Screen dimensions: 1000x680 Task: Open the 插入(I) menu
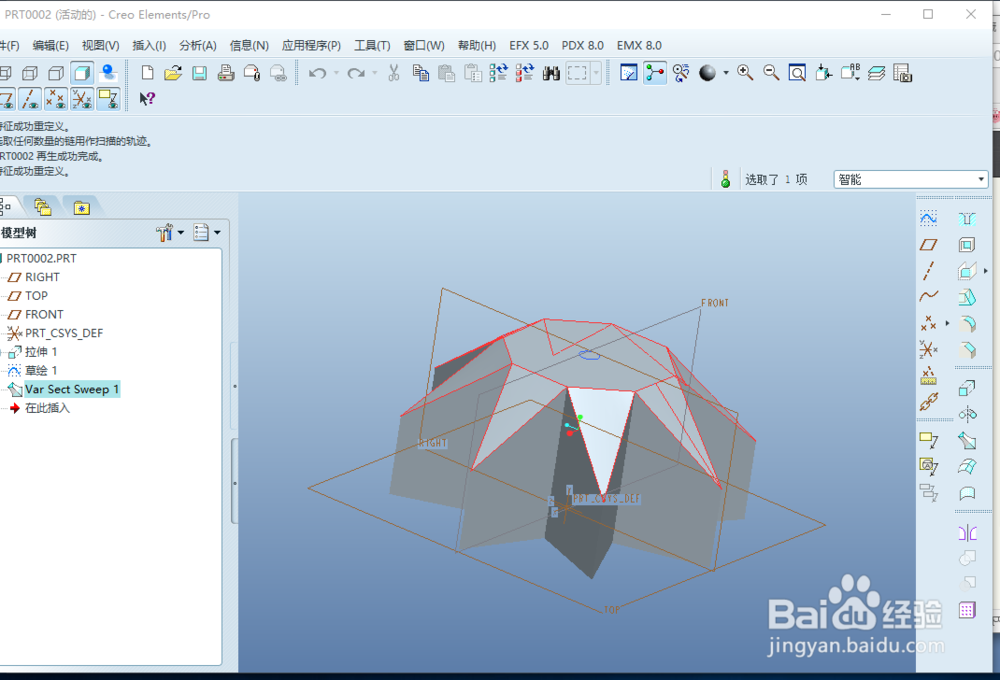pyautogui.click(x=149, y=45)
